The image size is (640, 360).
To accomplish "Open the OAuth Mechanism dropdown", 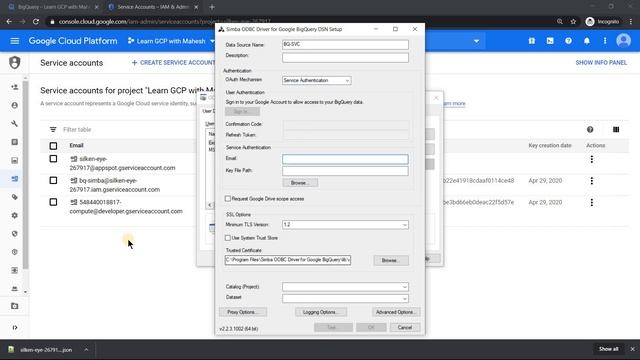I will click(316, 80).
